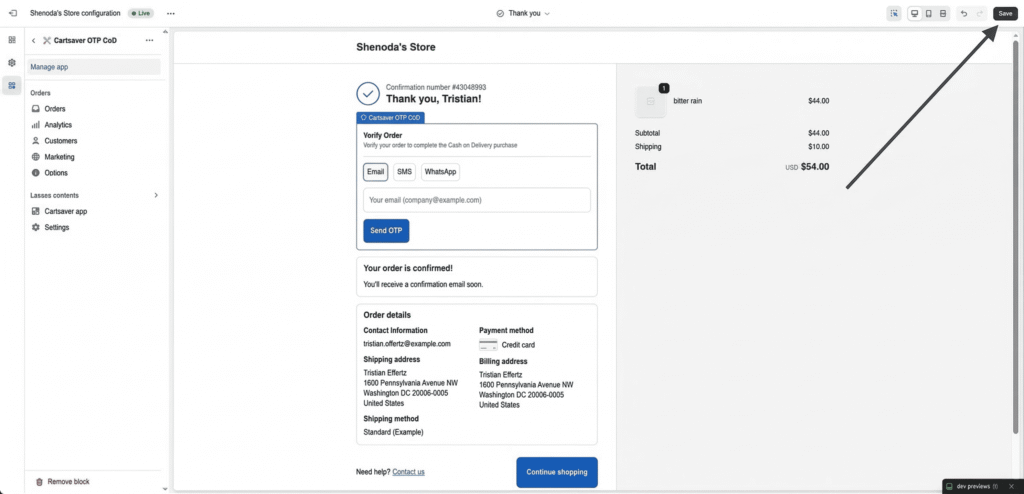
Task: Open the Orders sidebar item
Action: point(55,109)
